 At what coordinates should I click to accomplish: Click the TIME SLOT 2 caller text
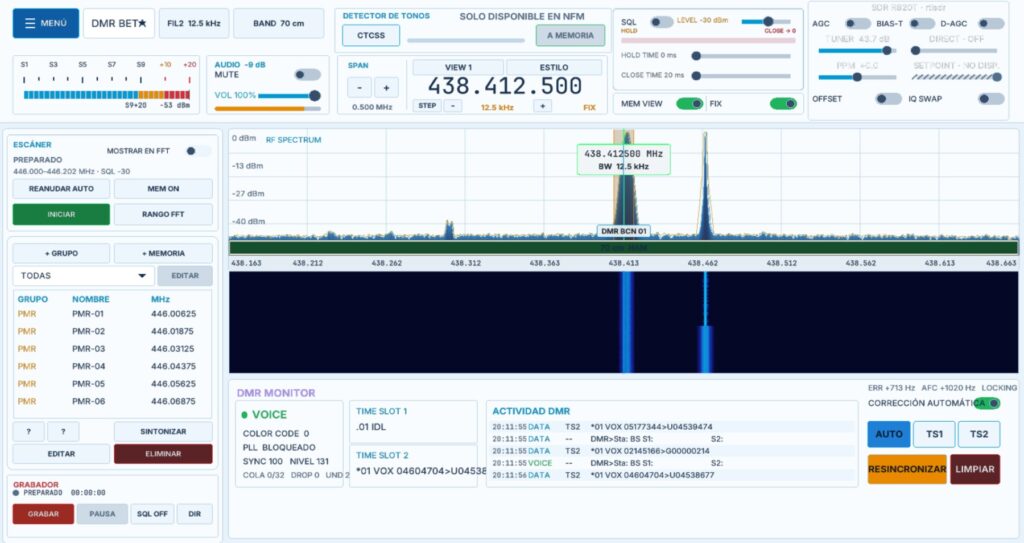tap(421, 470)
